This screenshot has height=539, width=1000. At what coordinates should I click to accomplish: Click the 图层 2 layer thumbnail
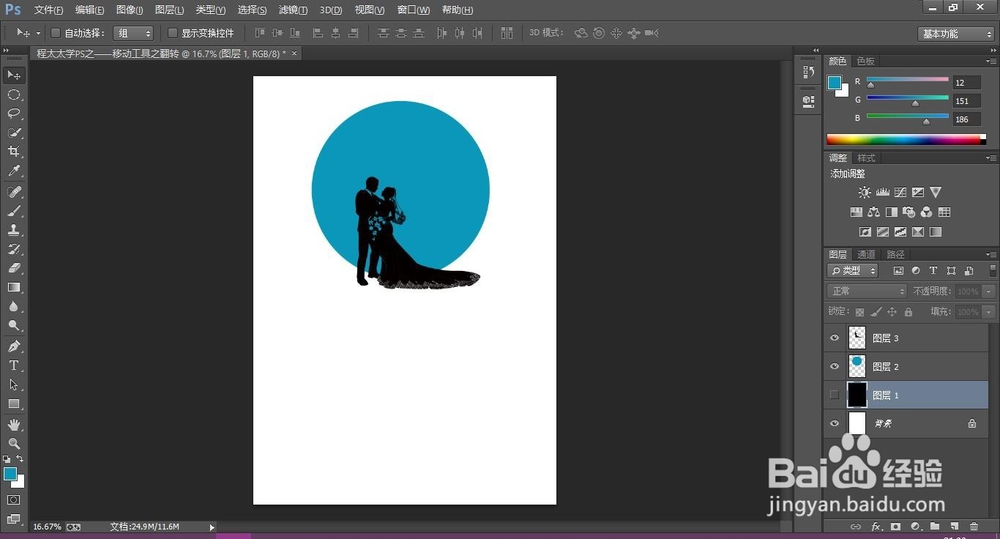[x=857, y=366]
